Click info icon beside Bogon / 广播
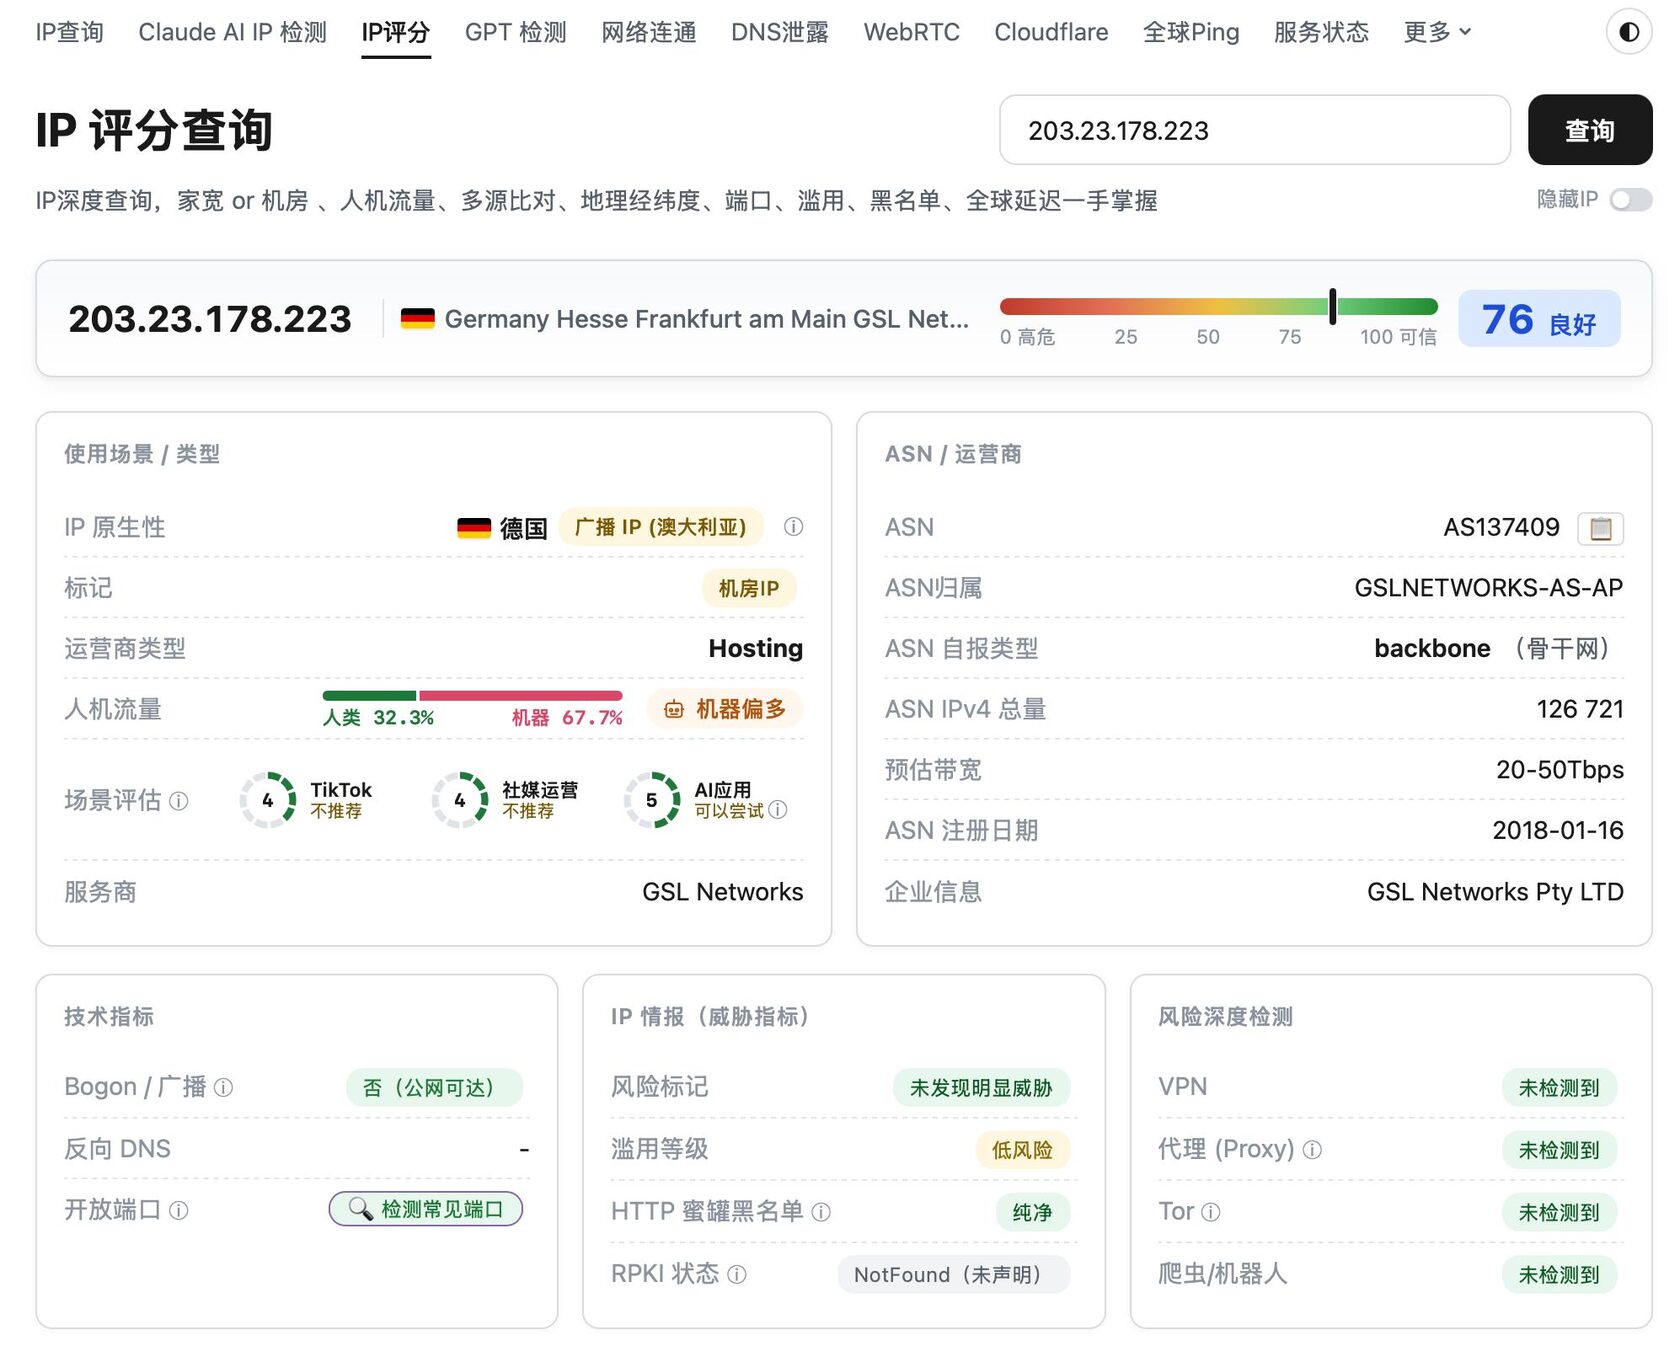Viewport: 1680px width, 1346px height. pos(224,1087)
